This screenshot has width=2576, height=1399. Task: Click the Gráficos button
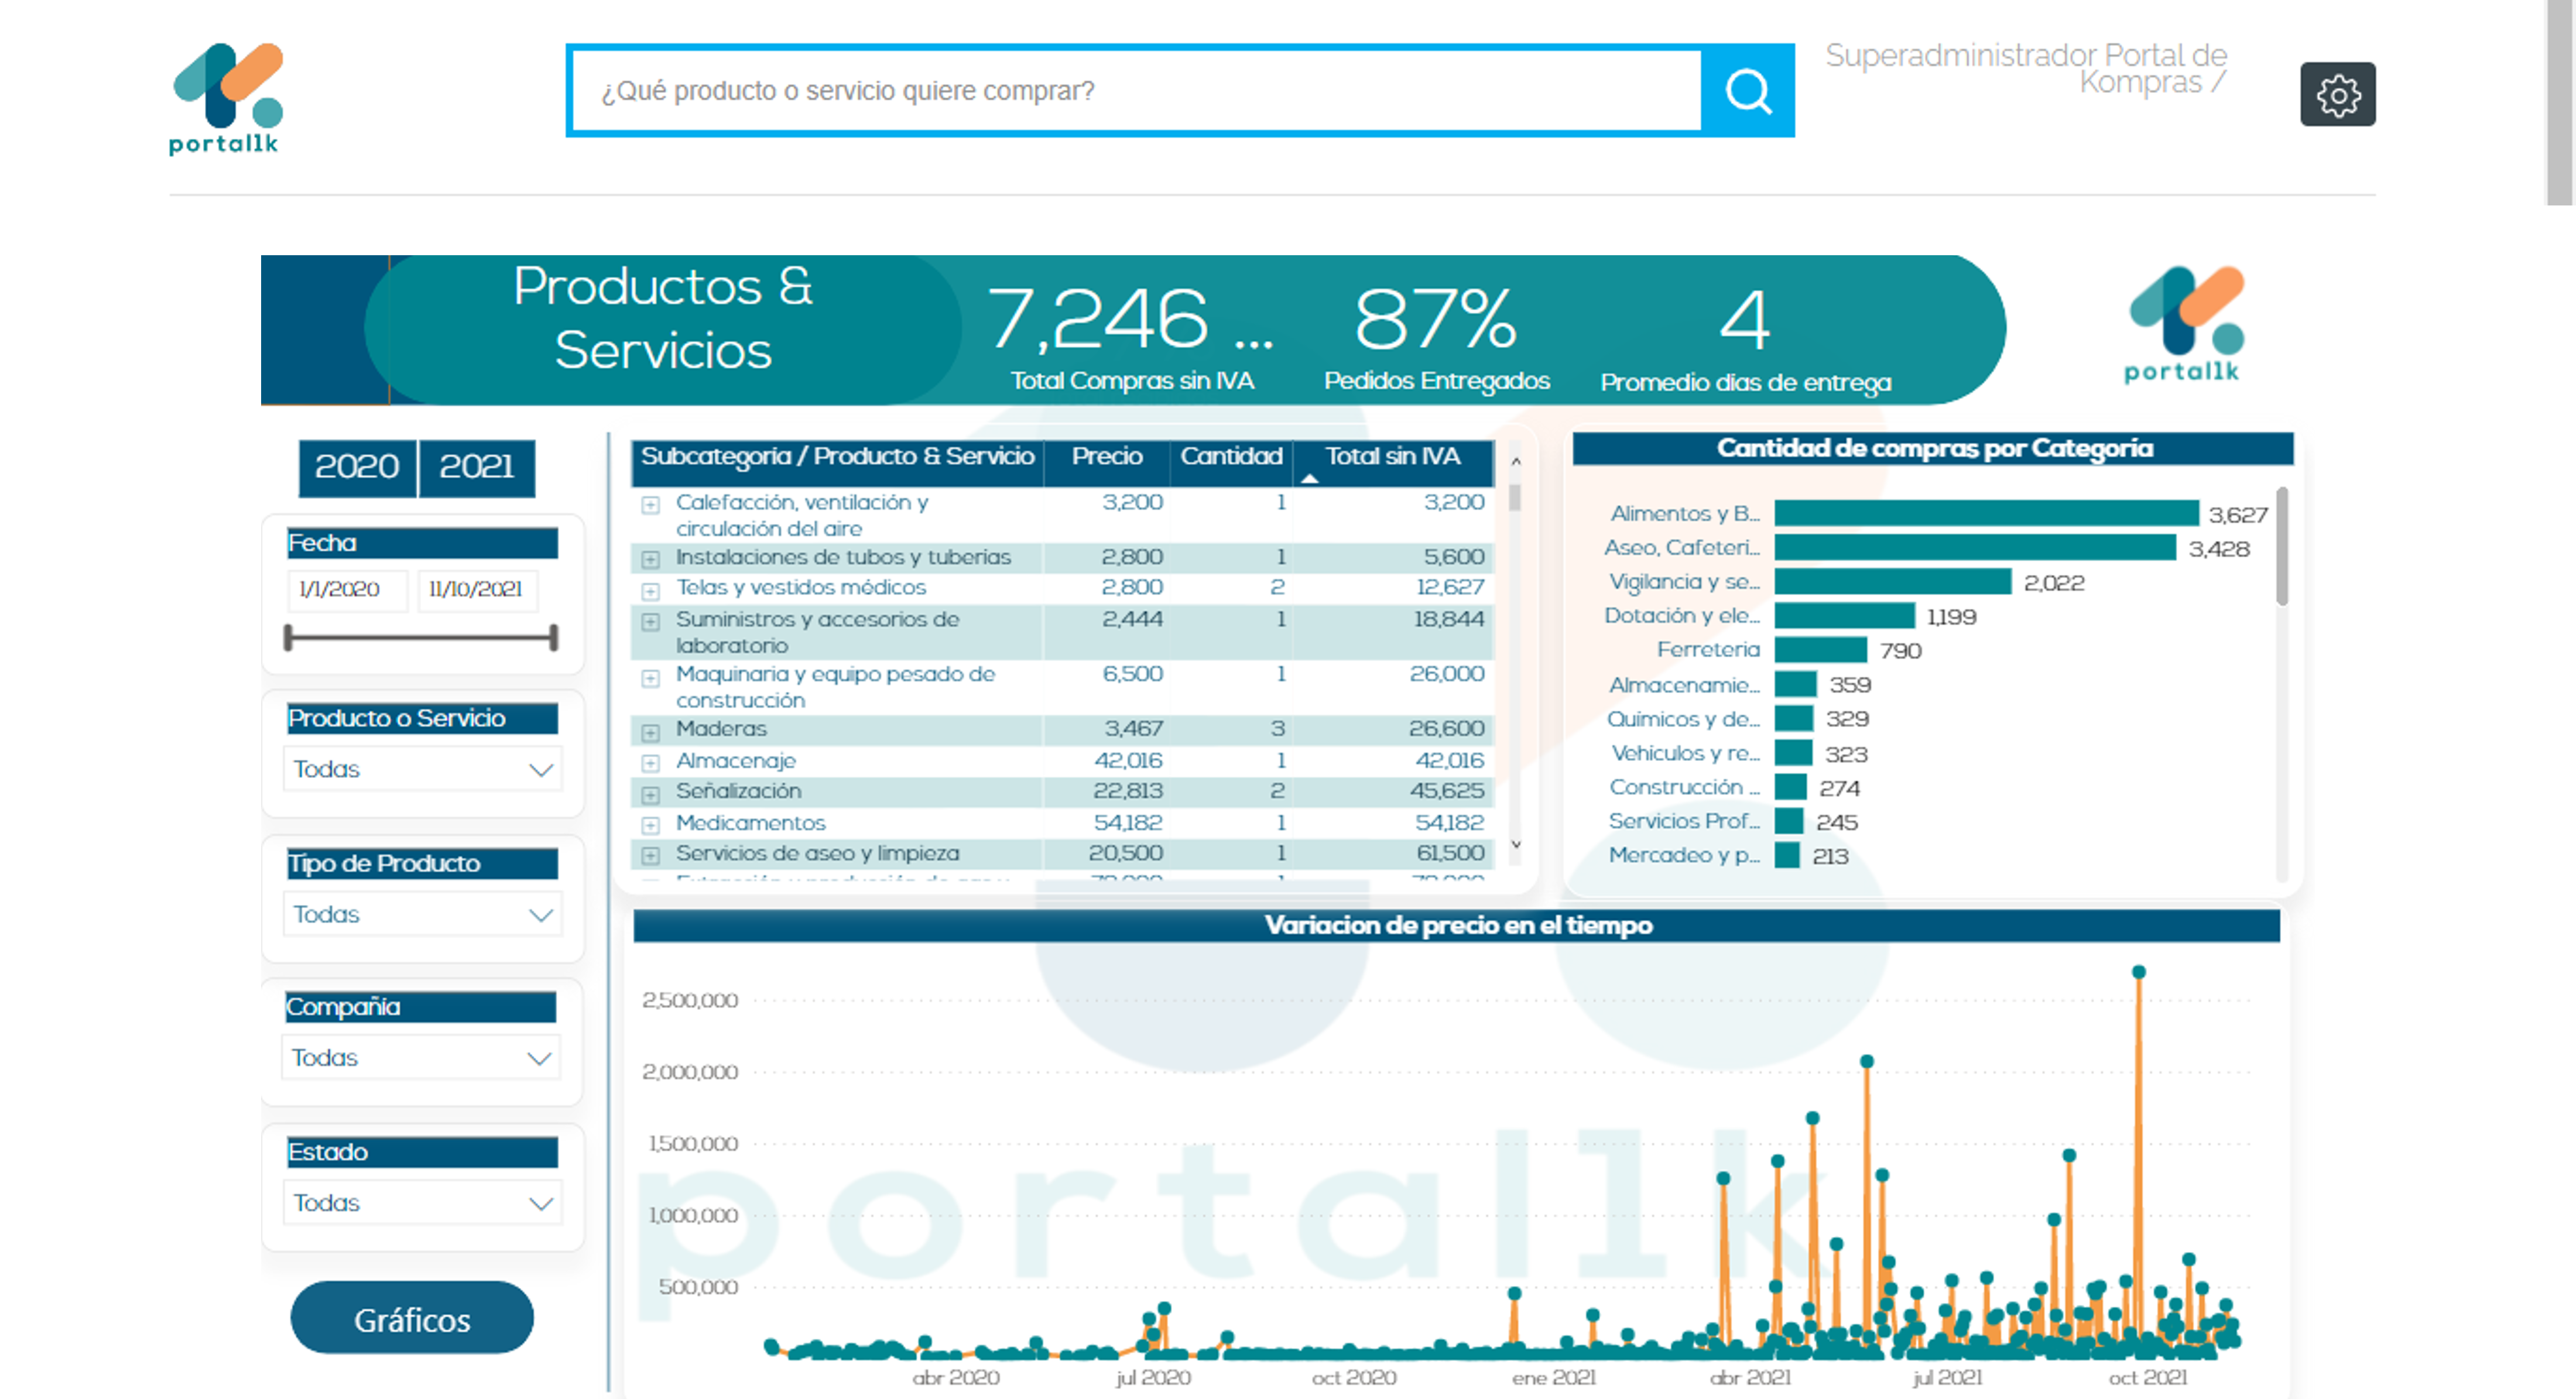(x=412, y=1319)
